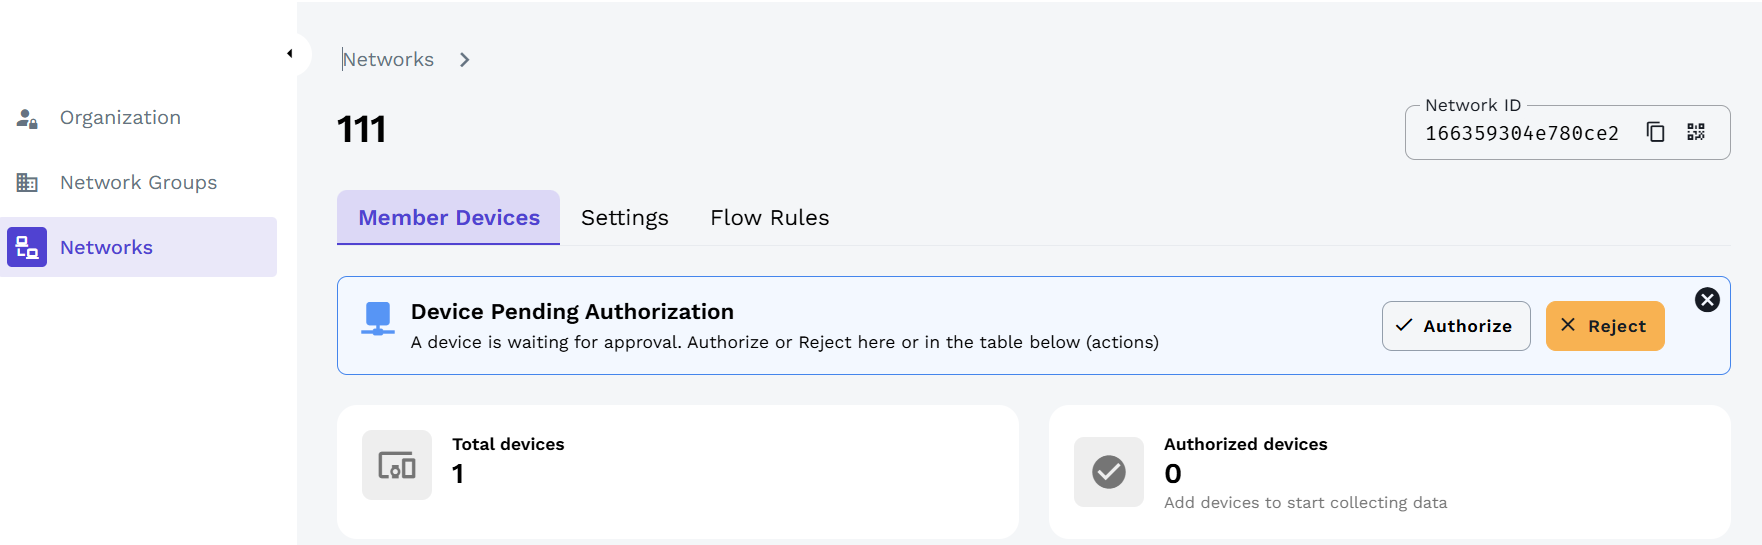The image size is (1762, 545).
Task: Click the Organization sidebar icon
Action: coord(27,118)
